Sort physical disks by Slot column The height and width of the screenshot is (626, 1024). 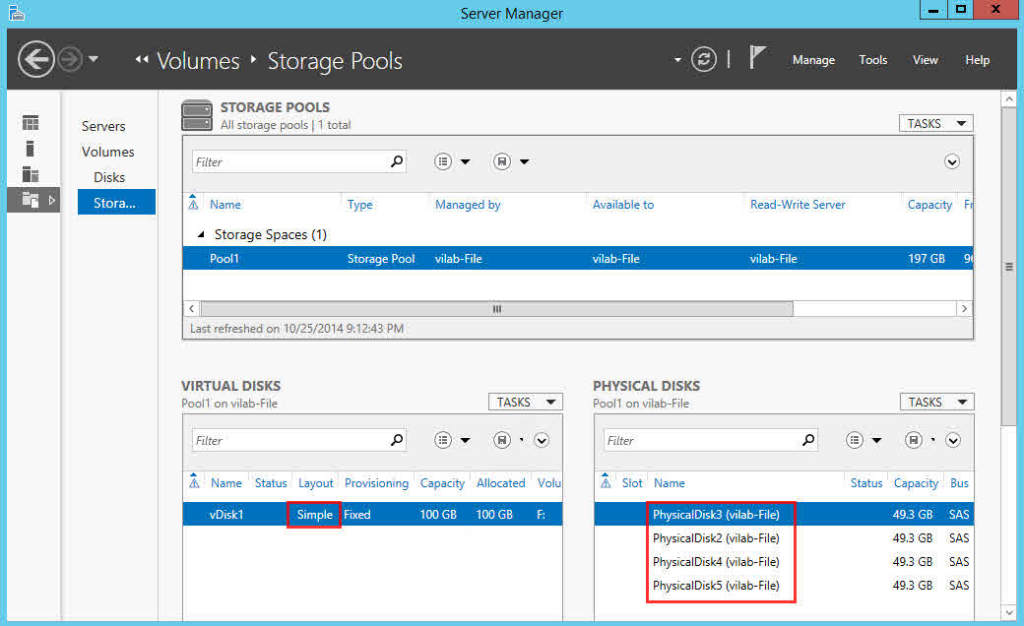(x=632, y=483)
